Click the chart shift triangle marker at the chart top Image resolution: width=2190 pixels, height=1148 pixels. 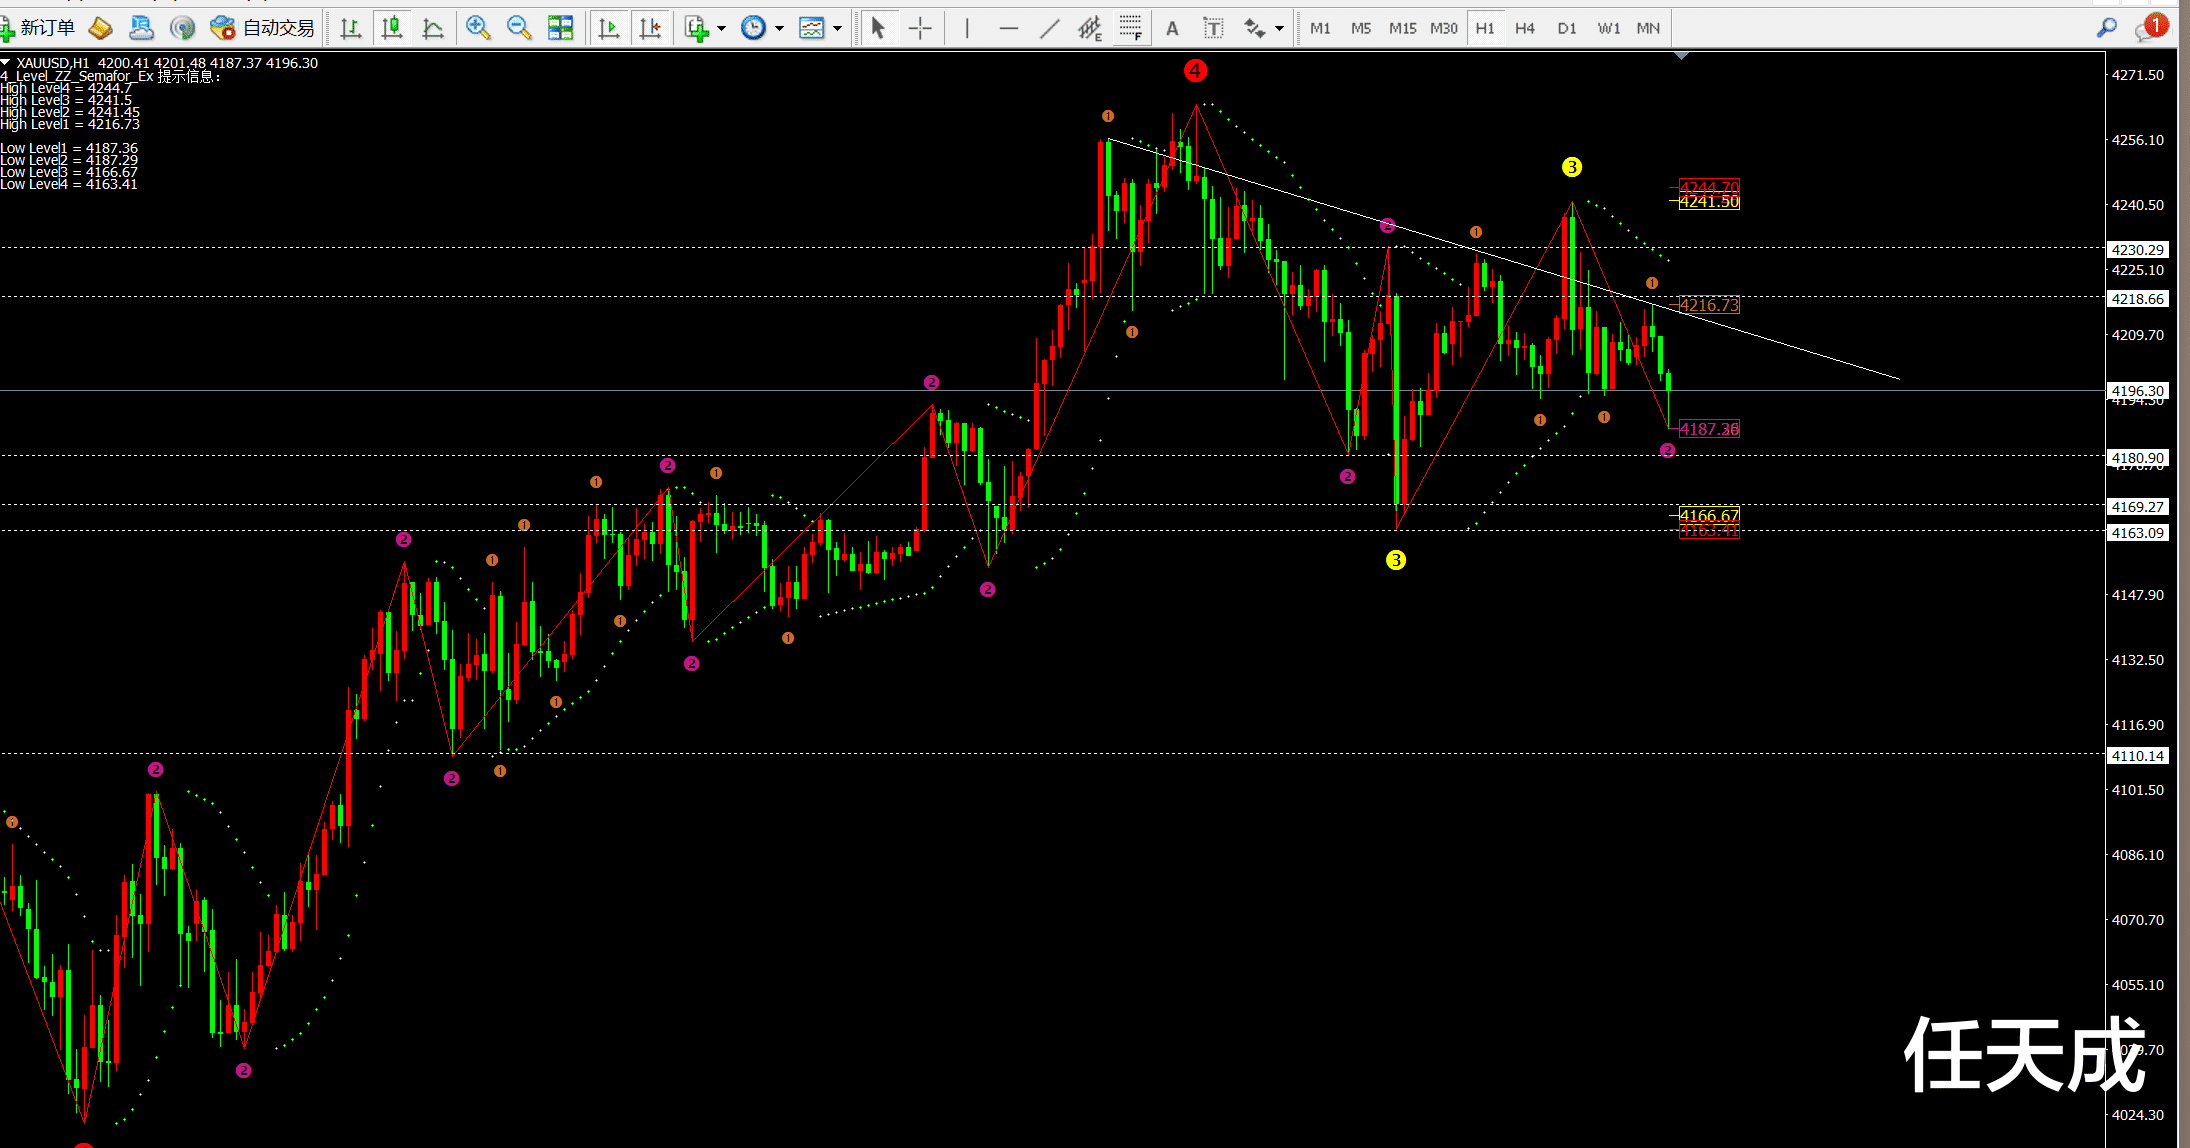pyautogui.click(x=1681, y=56)
